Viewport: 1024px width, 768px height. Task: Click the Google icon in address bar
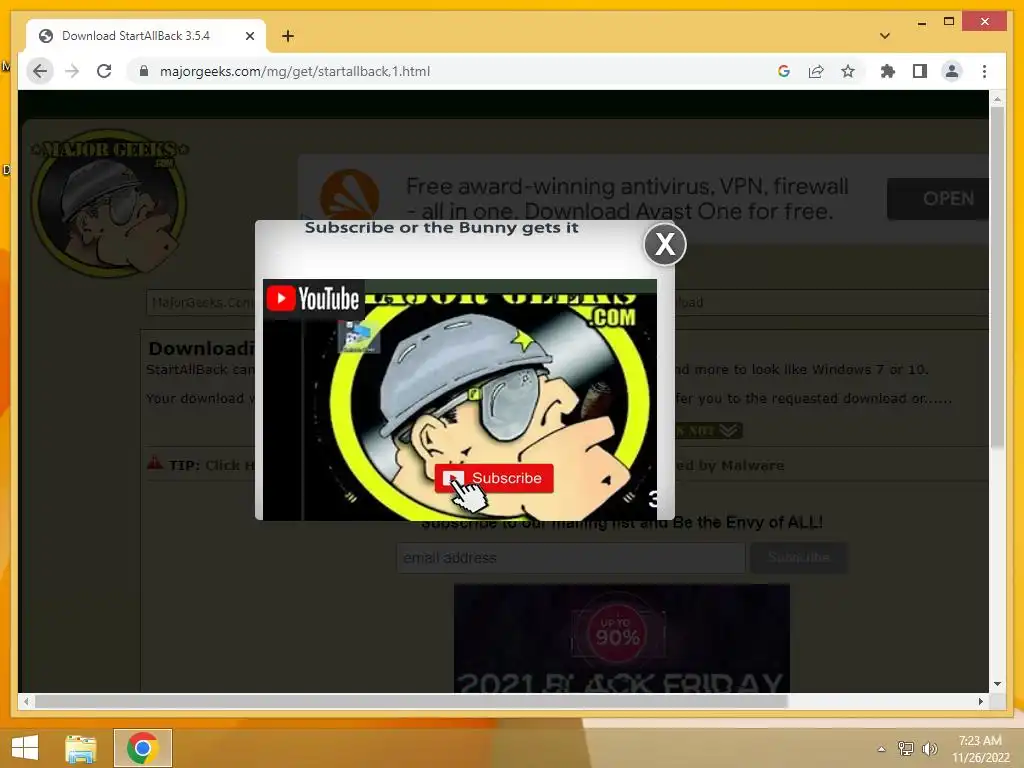coord(784,71)
